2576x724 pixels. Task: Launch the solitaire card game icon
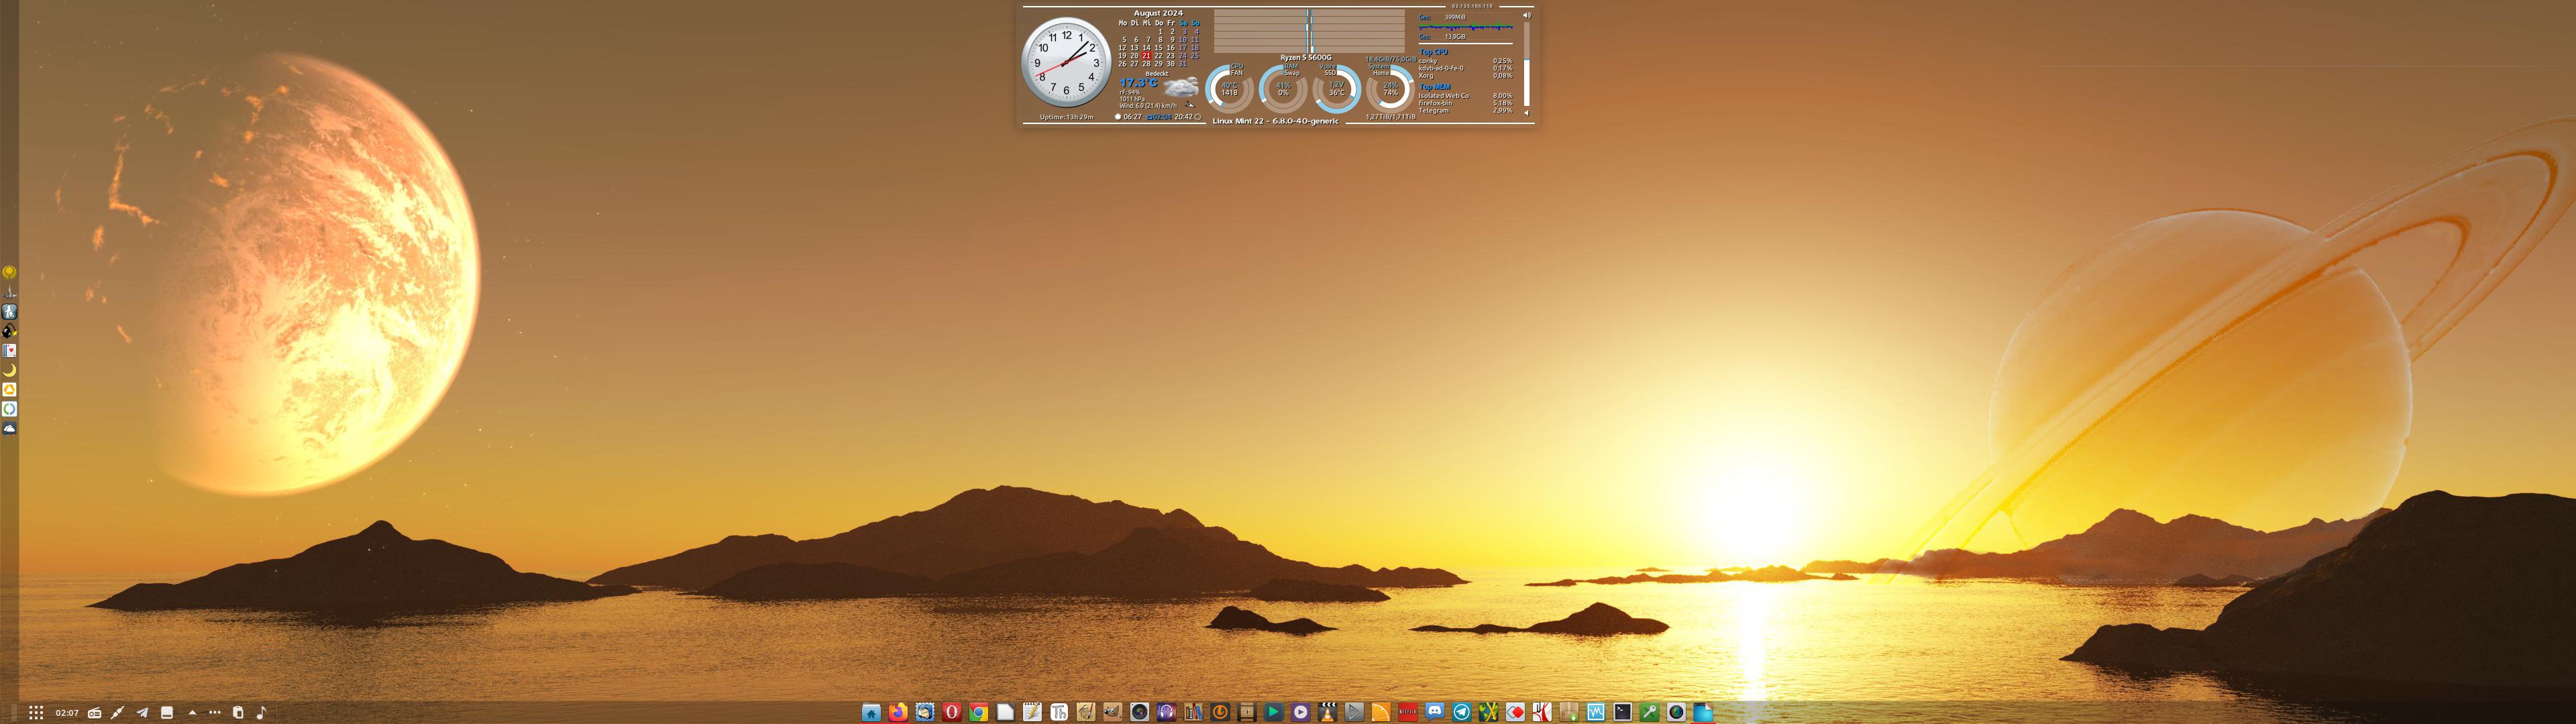[10, 351]
